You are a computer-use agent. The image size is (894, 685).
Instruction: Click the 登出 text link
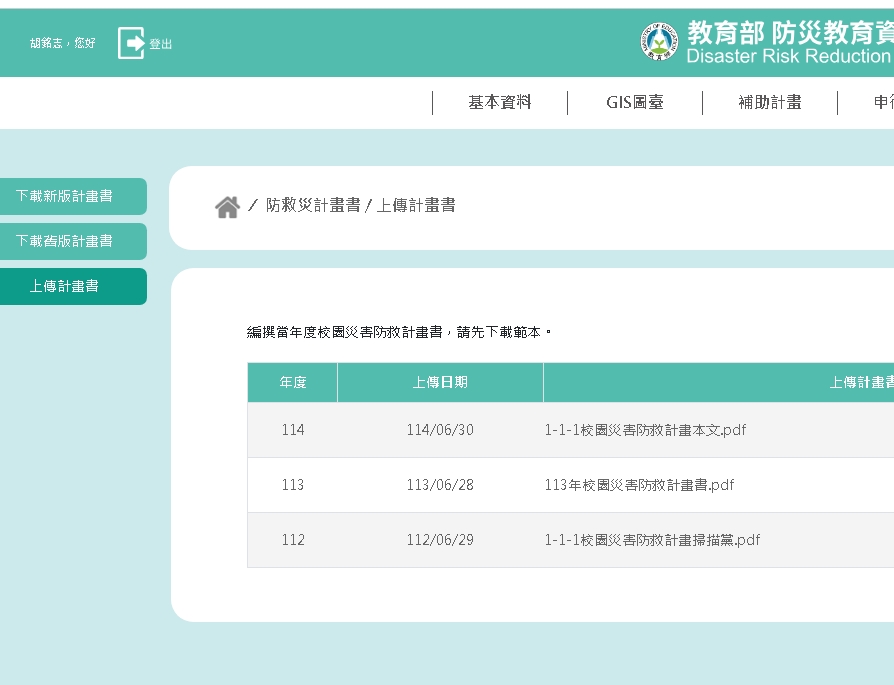click(x=161, y=44)
